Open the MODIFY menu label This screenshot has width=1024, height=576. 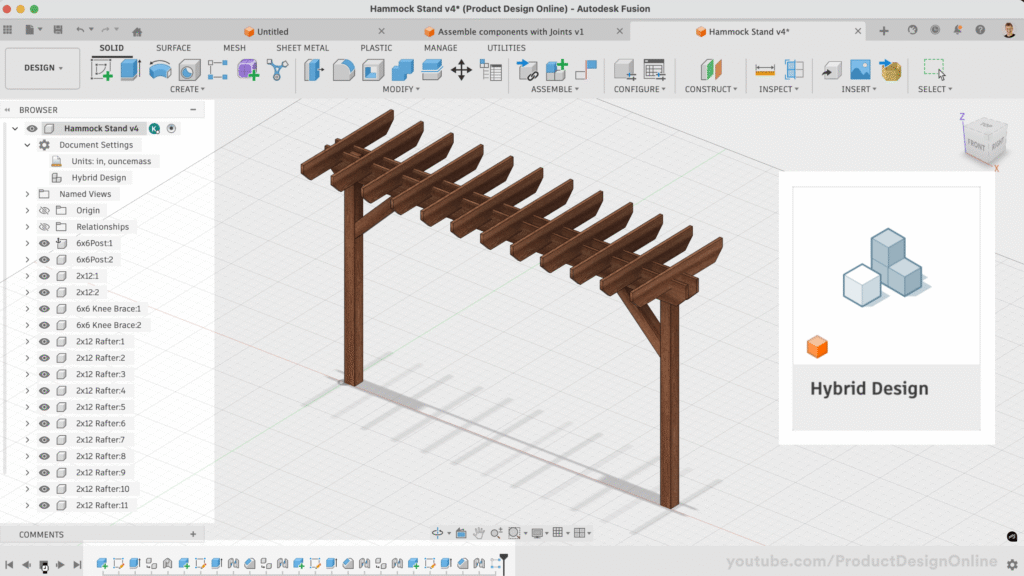[401, 89]
